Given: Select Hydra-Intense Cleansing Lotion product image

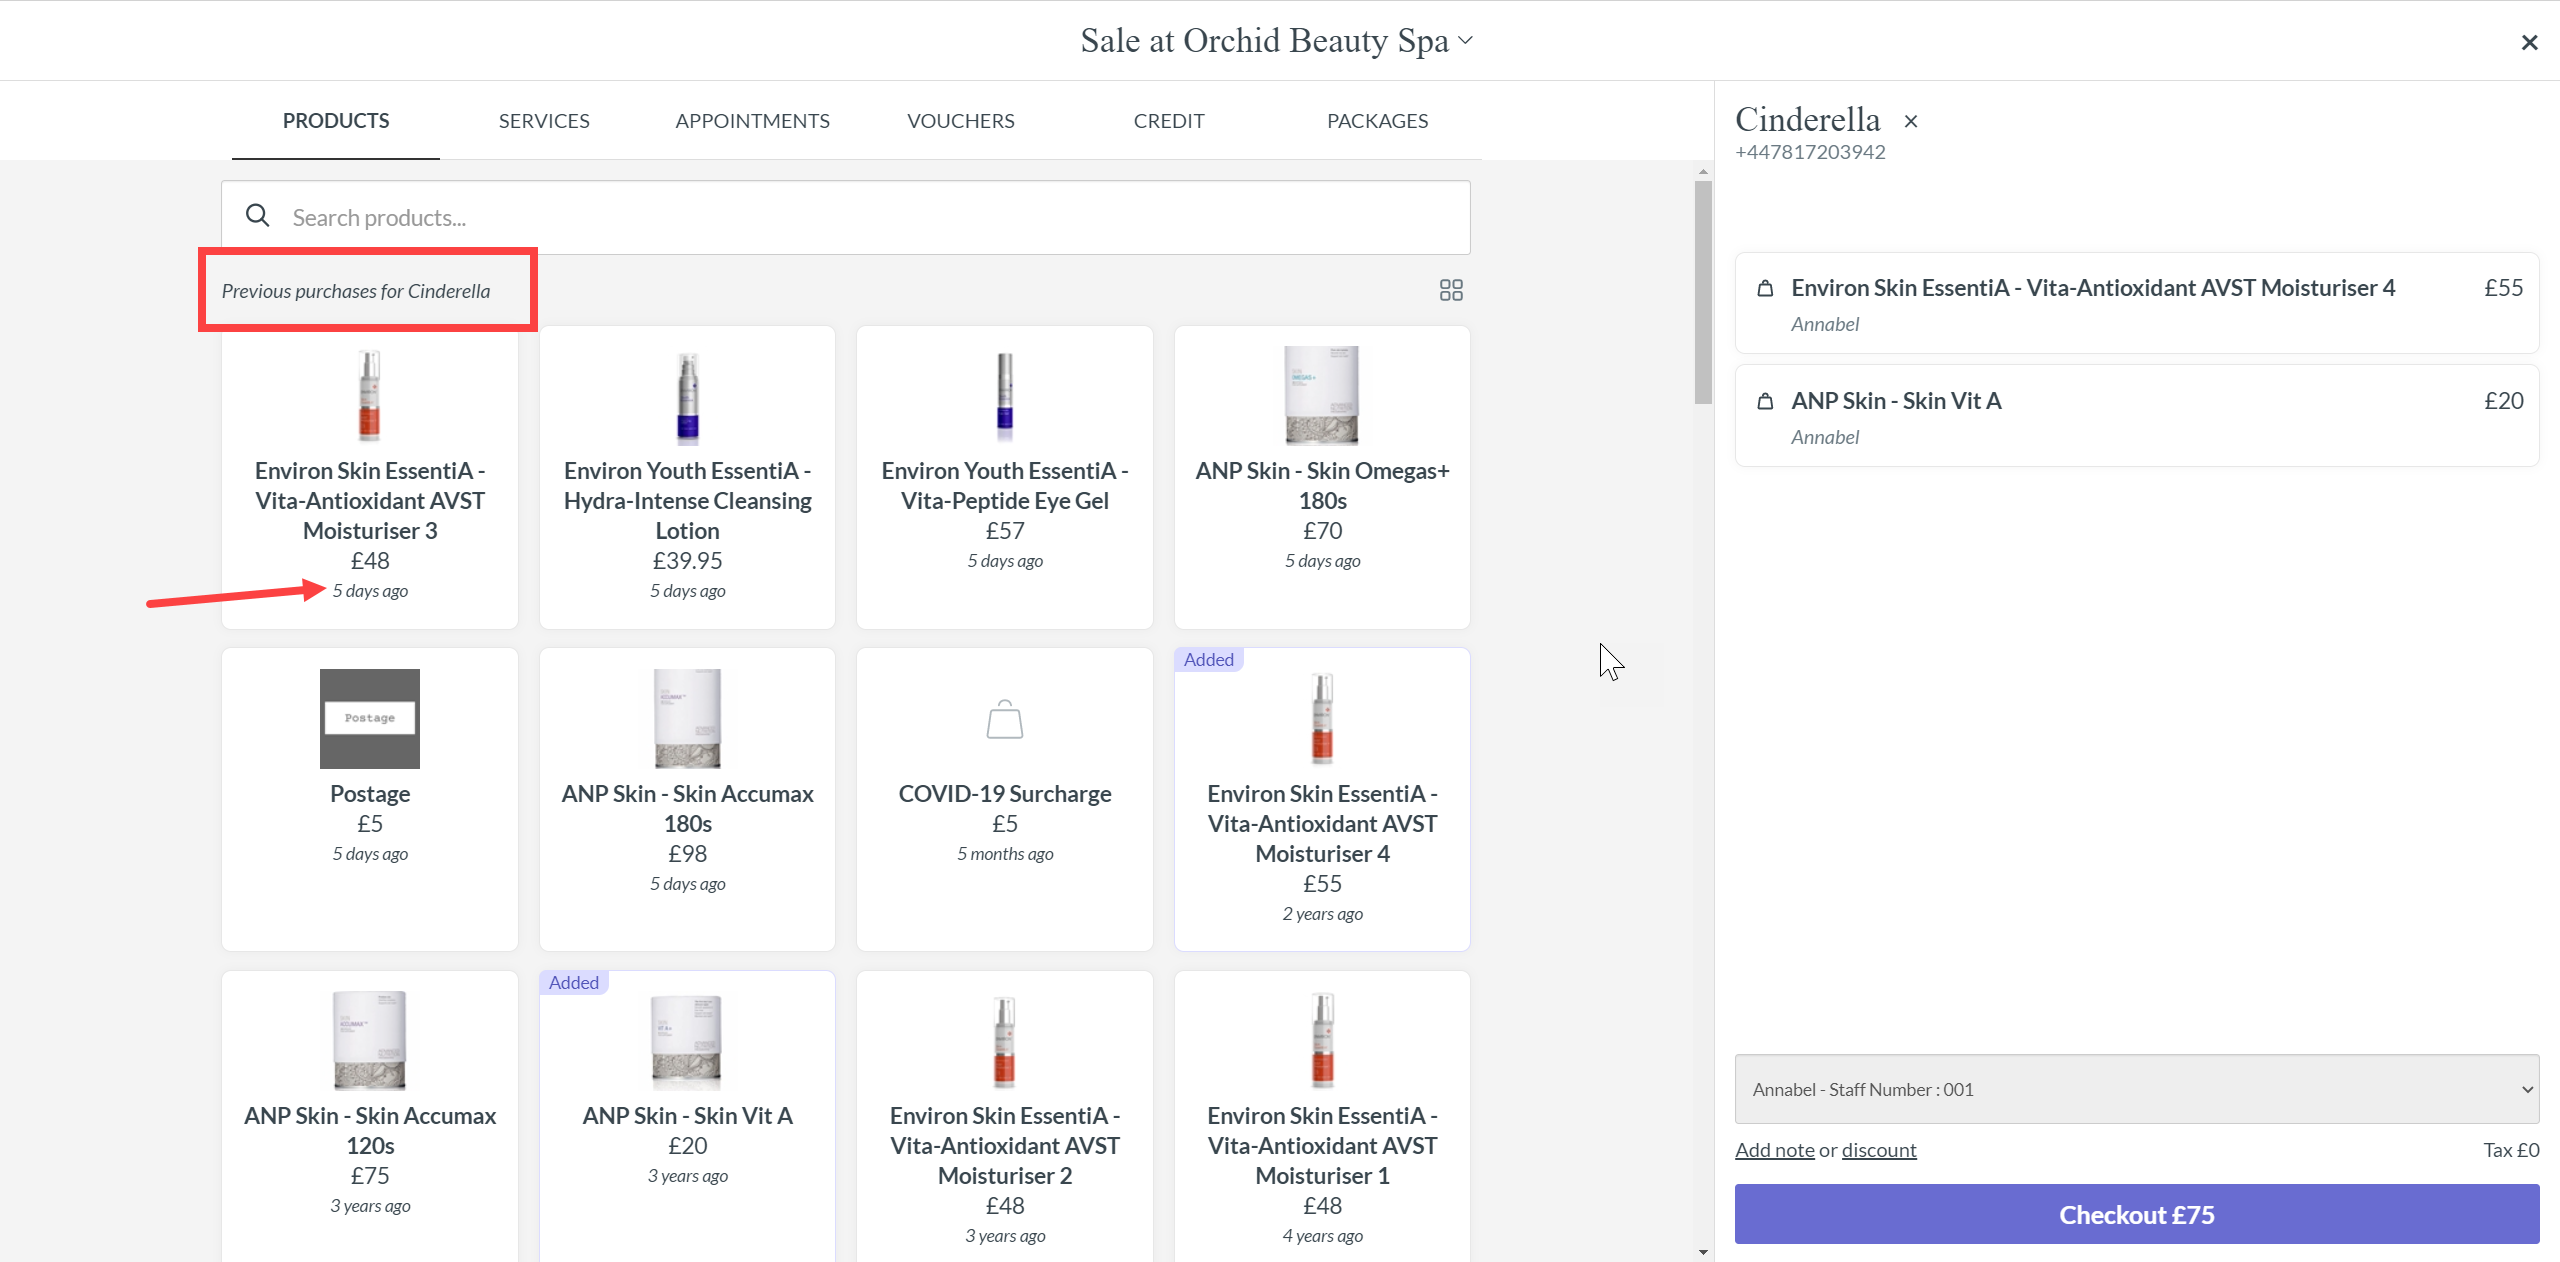Looking at the screenshot, I should coord(687,397).
